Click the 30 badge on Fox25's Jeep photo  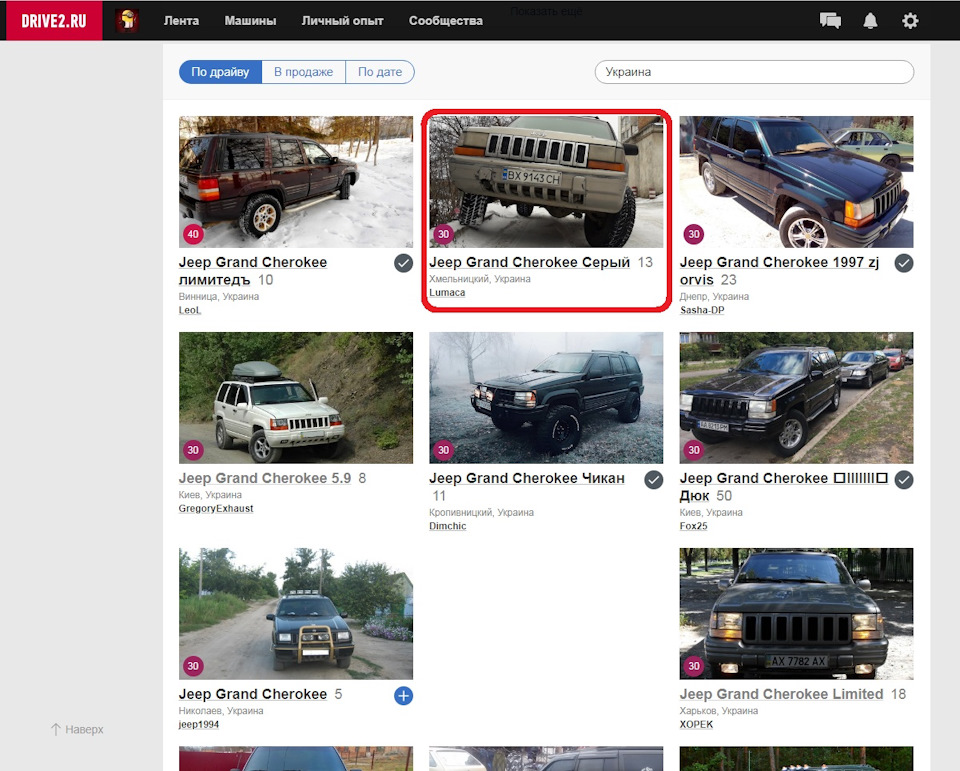click(694, 450)
